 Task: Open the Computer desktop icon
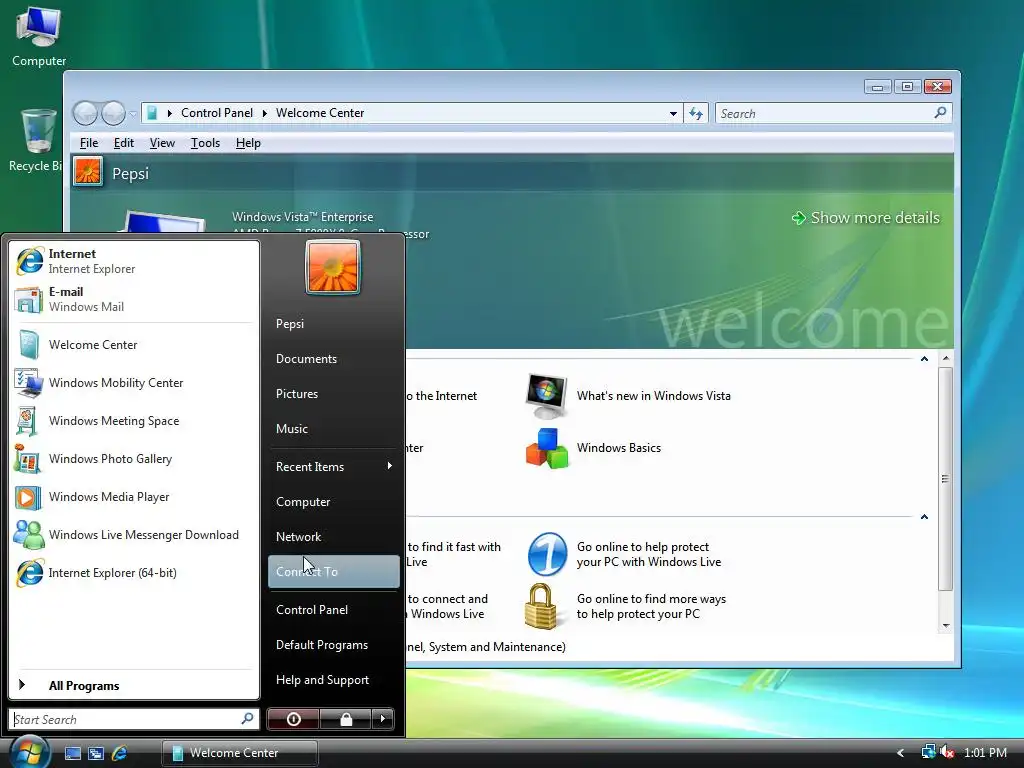tap(39, 35)
